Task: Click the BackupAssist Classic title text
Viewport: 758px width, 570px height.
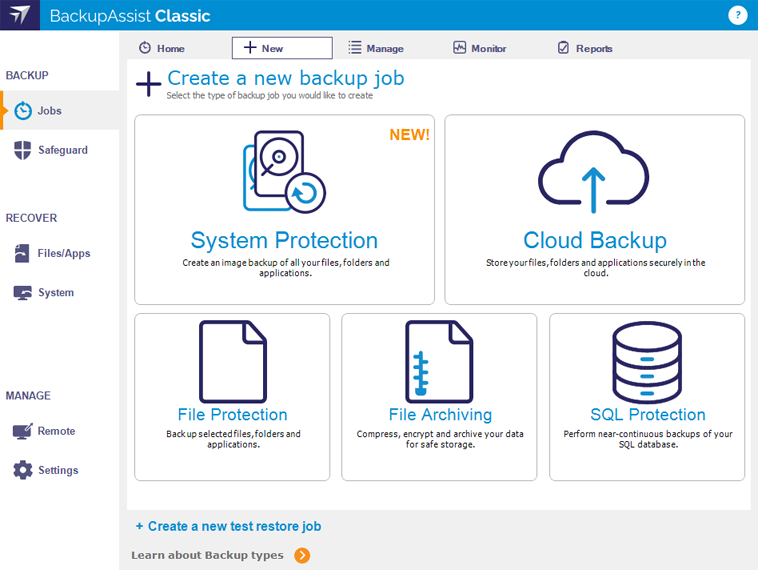Action: 130,16
